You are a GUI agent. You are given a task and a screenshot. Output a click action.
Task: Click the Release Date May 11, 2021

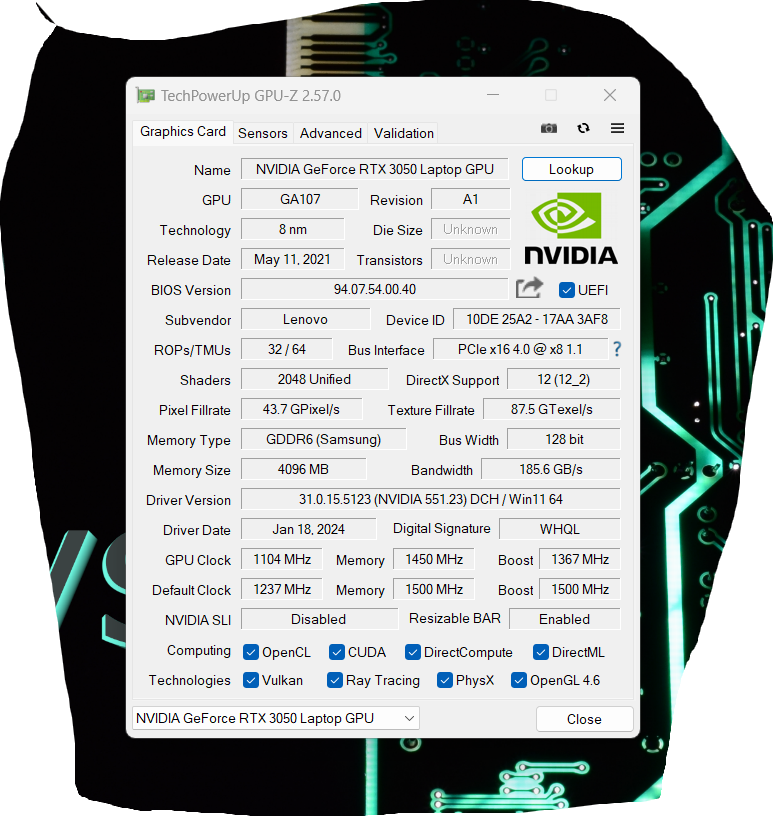pos(293,259)
